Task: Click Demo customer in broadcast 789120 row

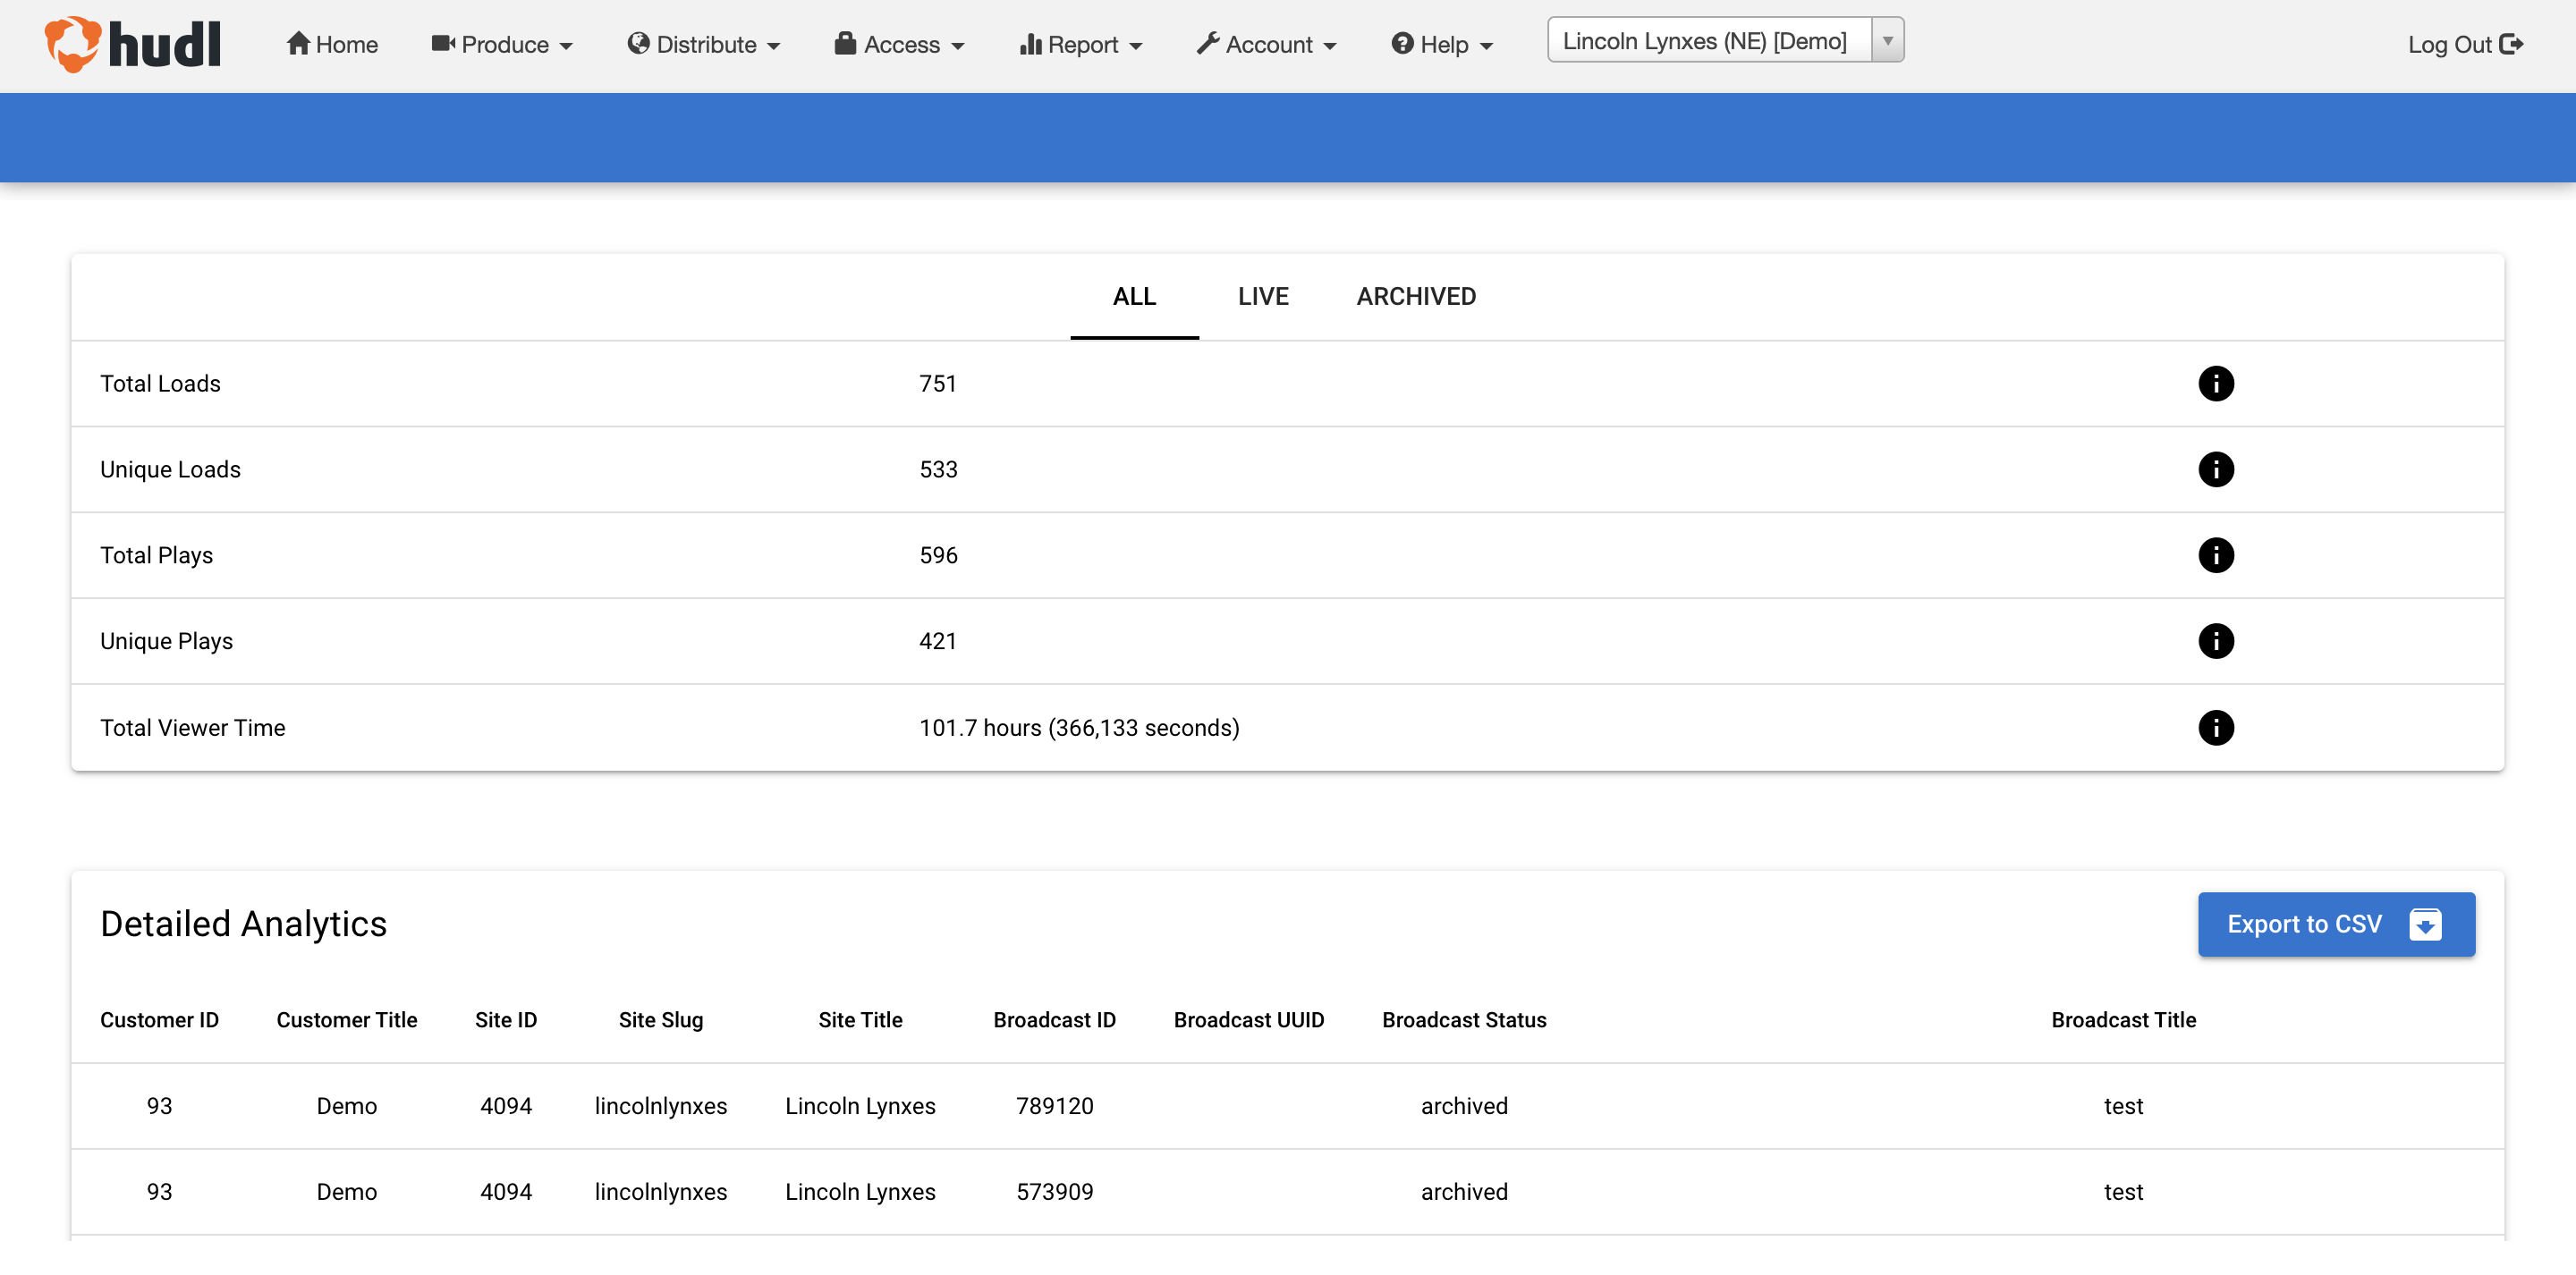Action: [x=347, y=1105]
